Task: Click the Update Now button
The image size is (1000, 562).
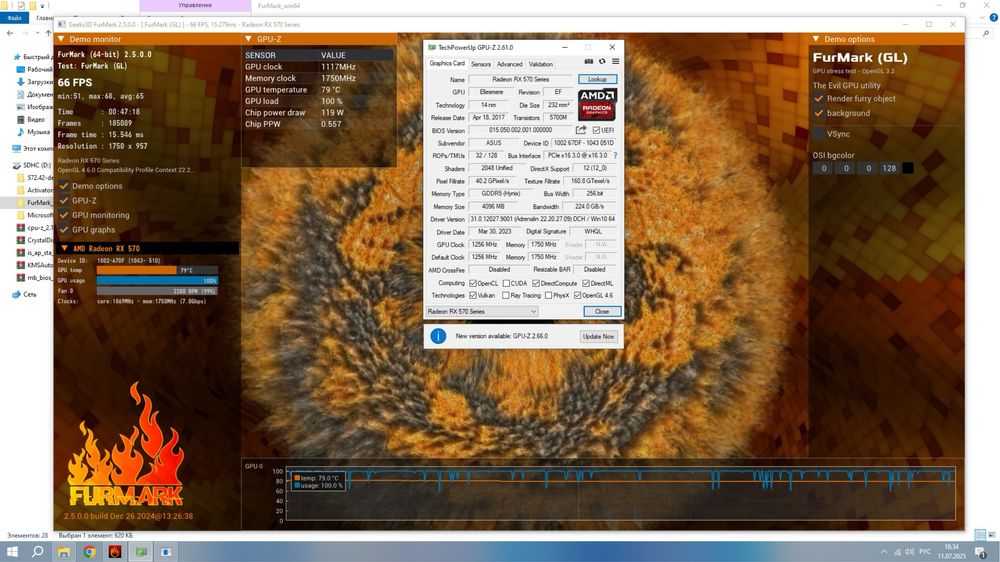Action: click(599, 336)
